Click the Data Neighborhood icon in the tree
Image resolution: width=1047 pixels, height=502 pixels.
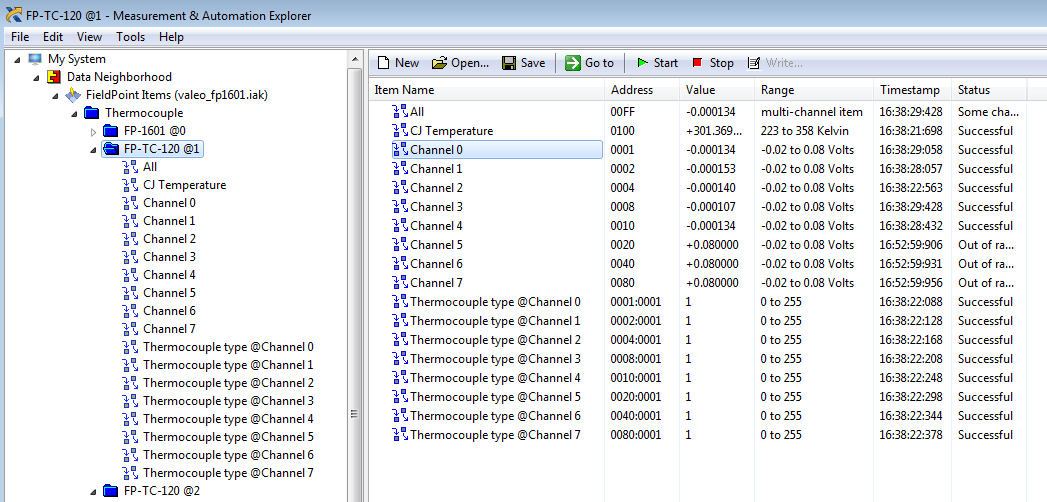tap(54, 77)
